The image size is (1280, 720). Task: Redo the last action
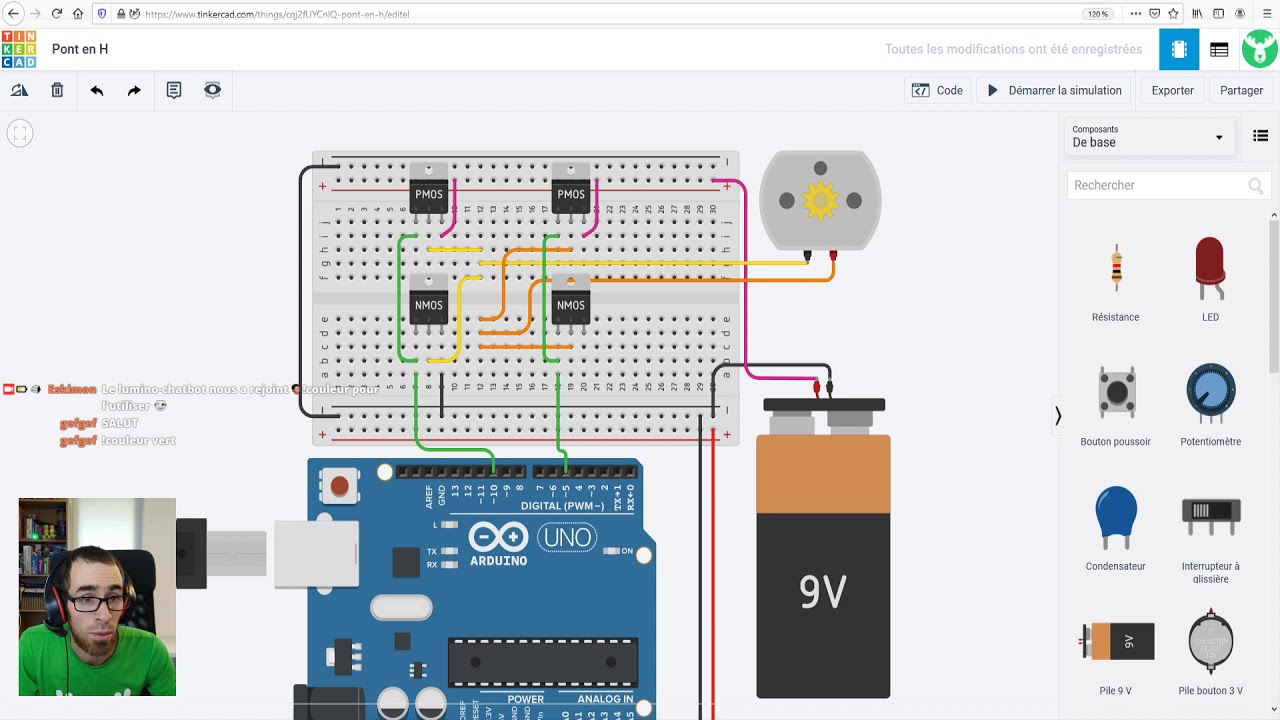(134, 90)
